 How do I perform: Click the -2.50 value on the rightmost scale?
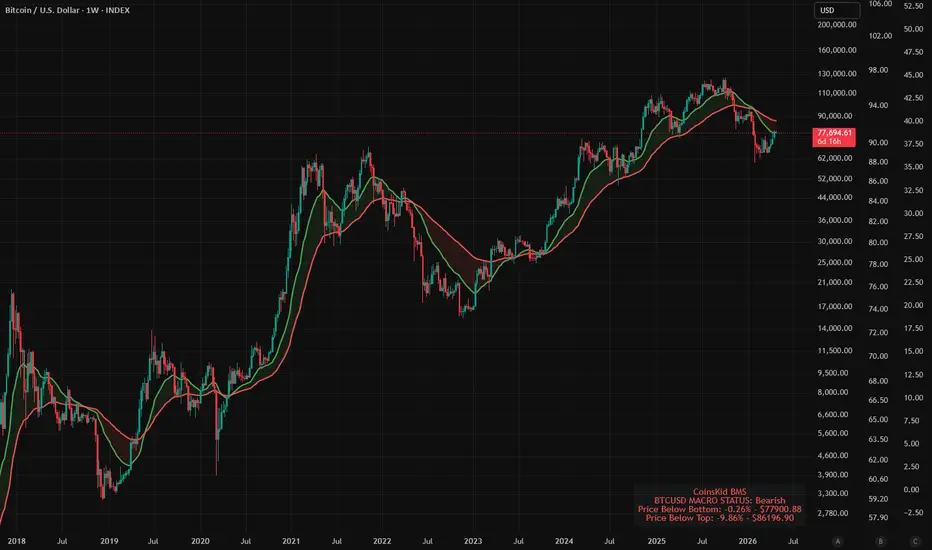[914, 513]
